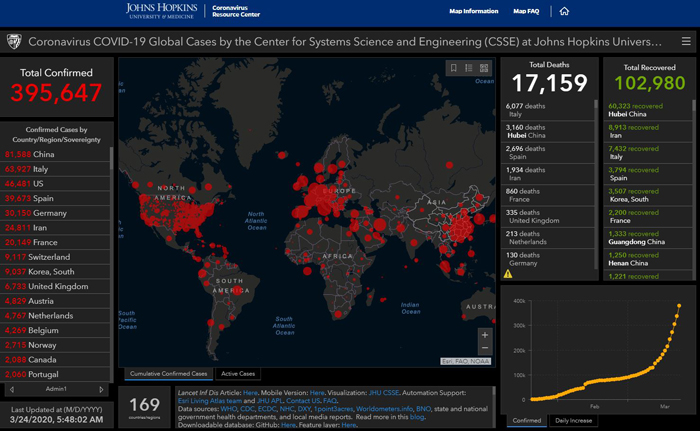Image resolution: width=700 pixels, height=431 pixels.
Task: Open the hamburger menu in the title bar
Action: 686,42
